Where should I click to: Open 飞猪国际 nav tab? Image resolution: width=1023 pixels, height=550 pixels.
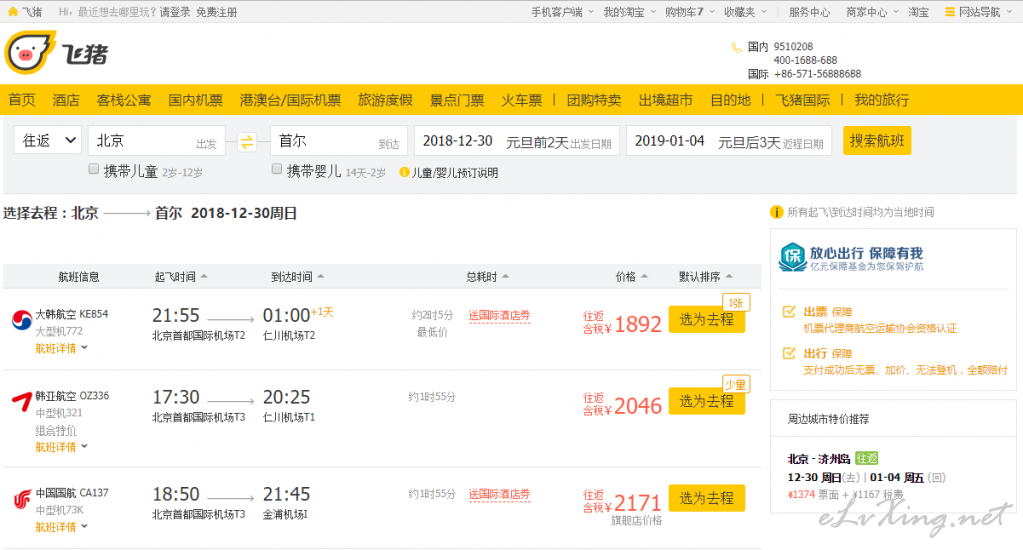[x=802, y=100]
